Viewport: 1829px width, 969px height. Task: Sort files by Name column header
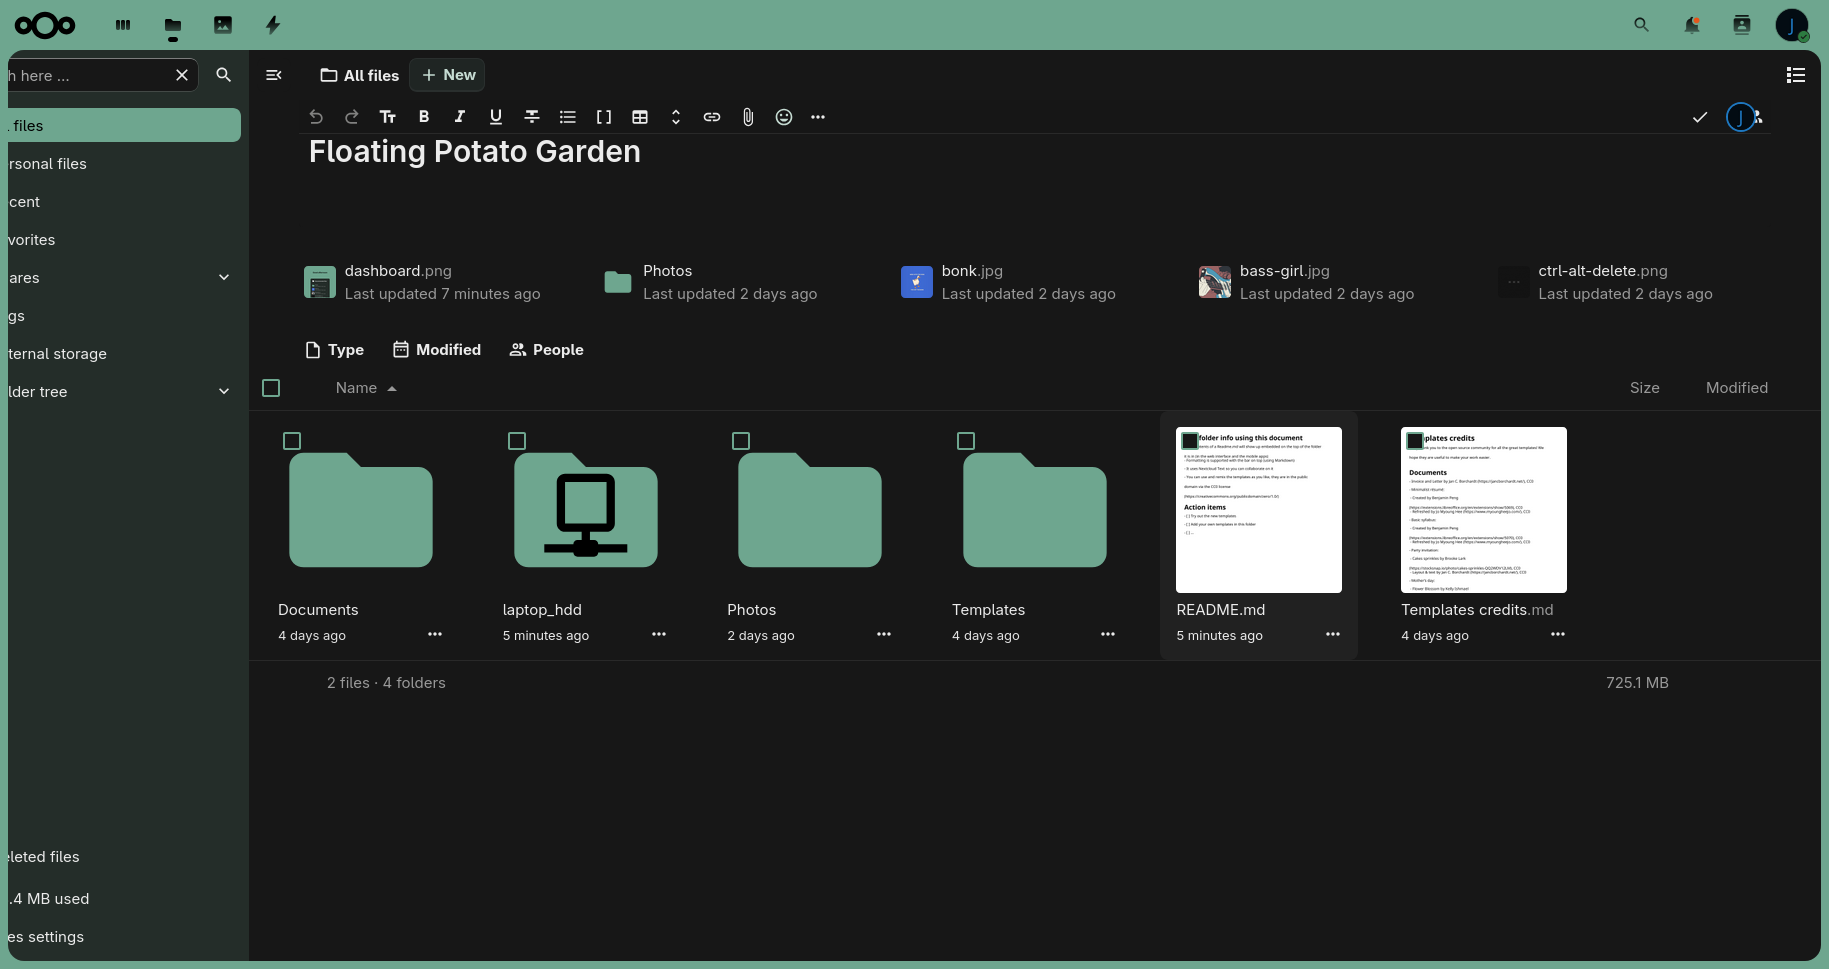click(x=357, y=388)
